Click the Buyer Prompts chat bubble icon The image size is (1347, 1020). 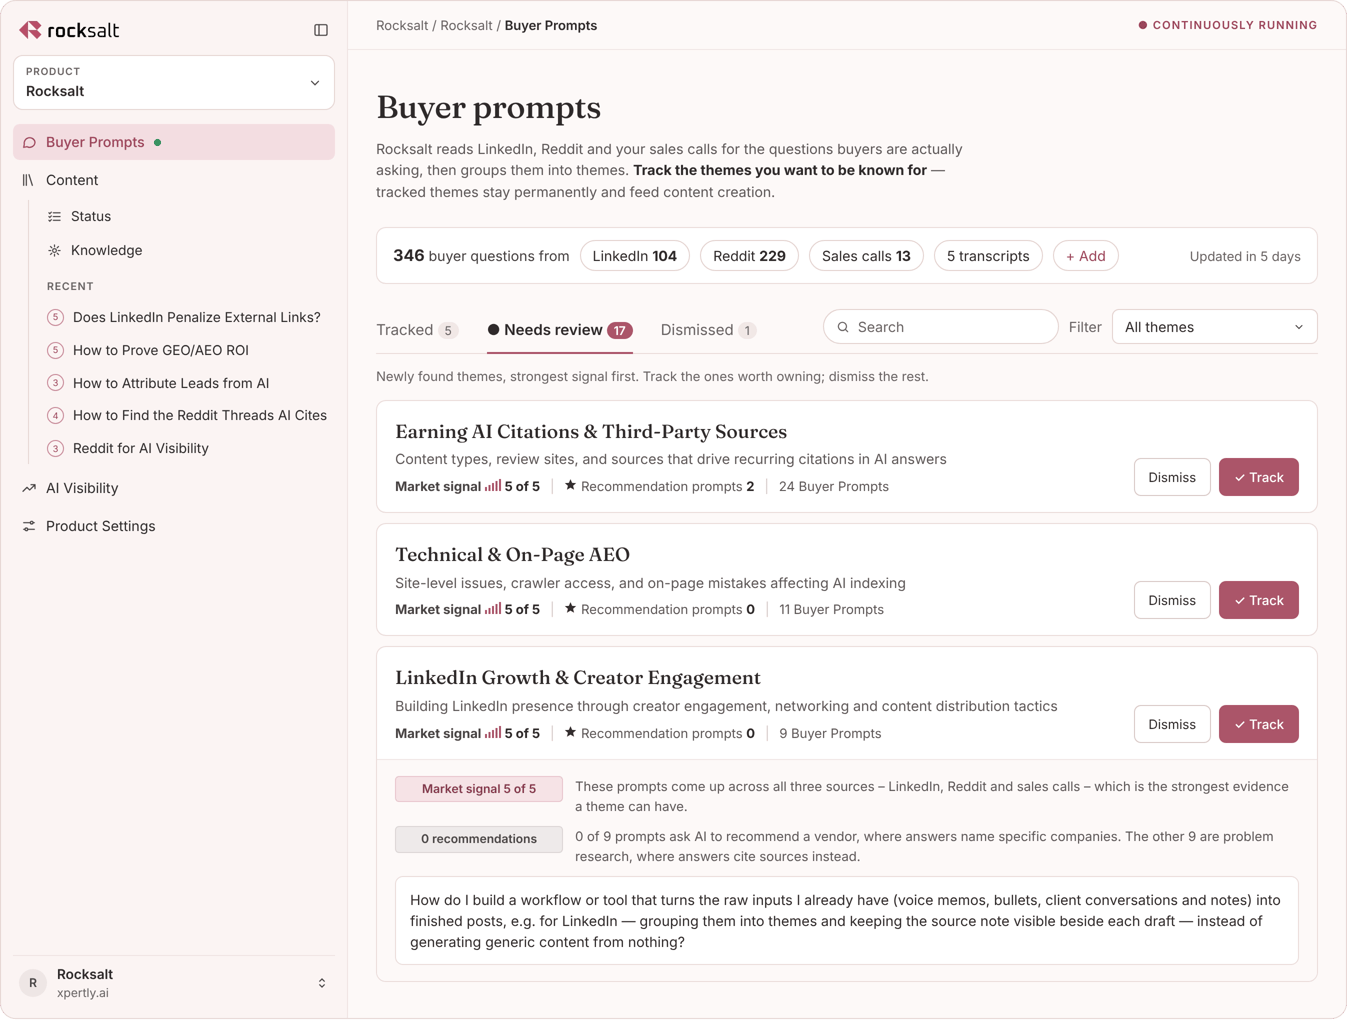click(x=29, y=142)
